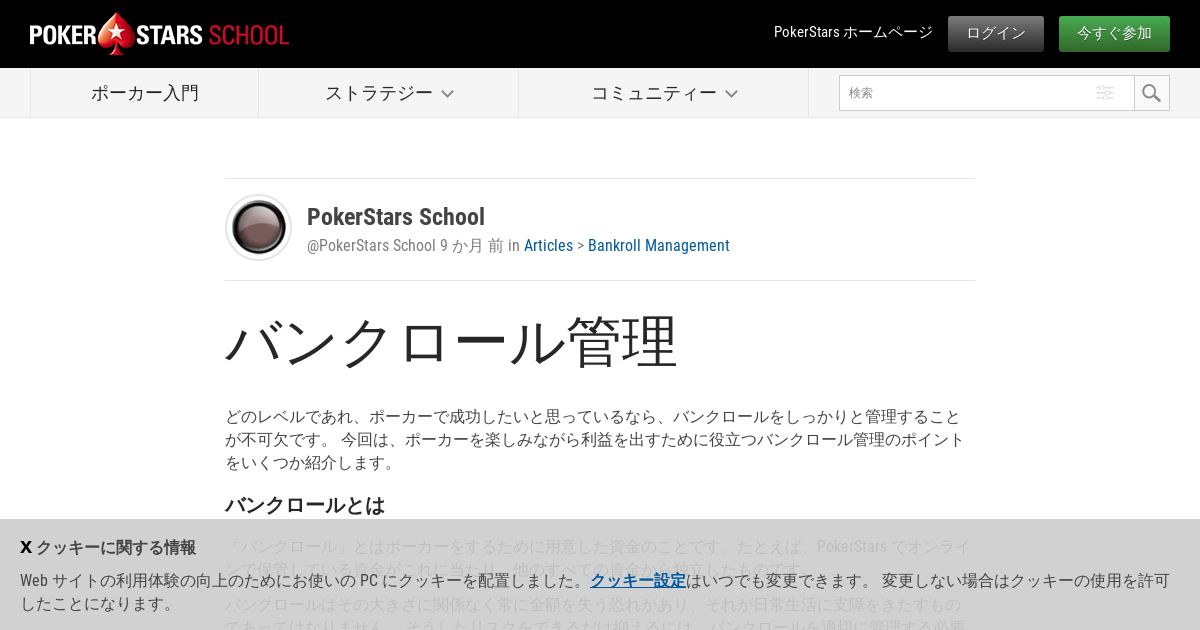This screenshot has width=1200, height=630.
Task: Click the クッキーに関する情報 heading
Action: click(116, 547)
